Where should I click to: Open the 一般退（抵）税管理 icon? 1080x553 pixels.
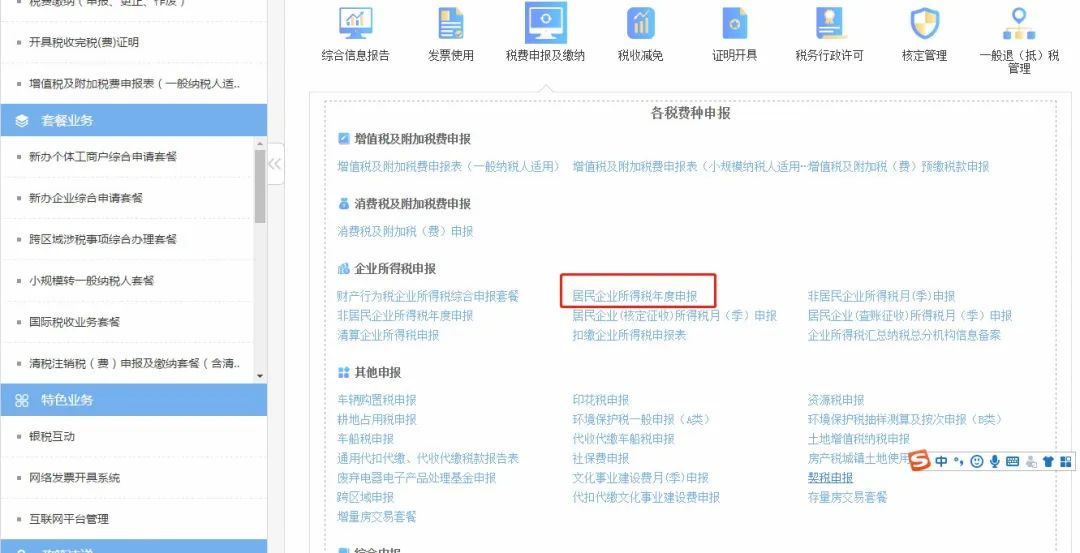pos(1019,23)
